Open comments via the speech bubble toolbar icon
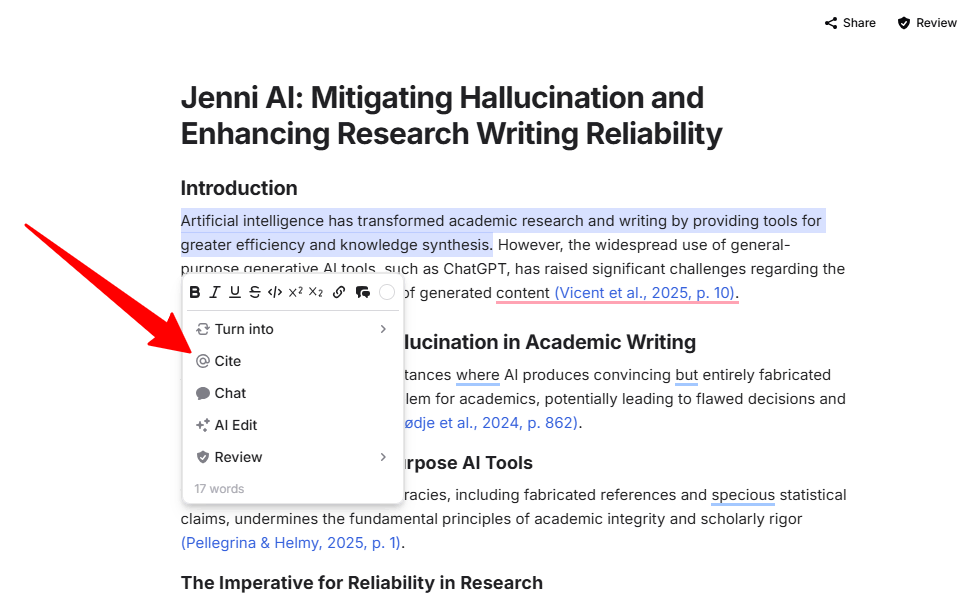 coord(362,291)
